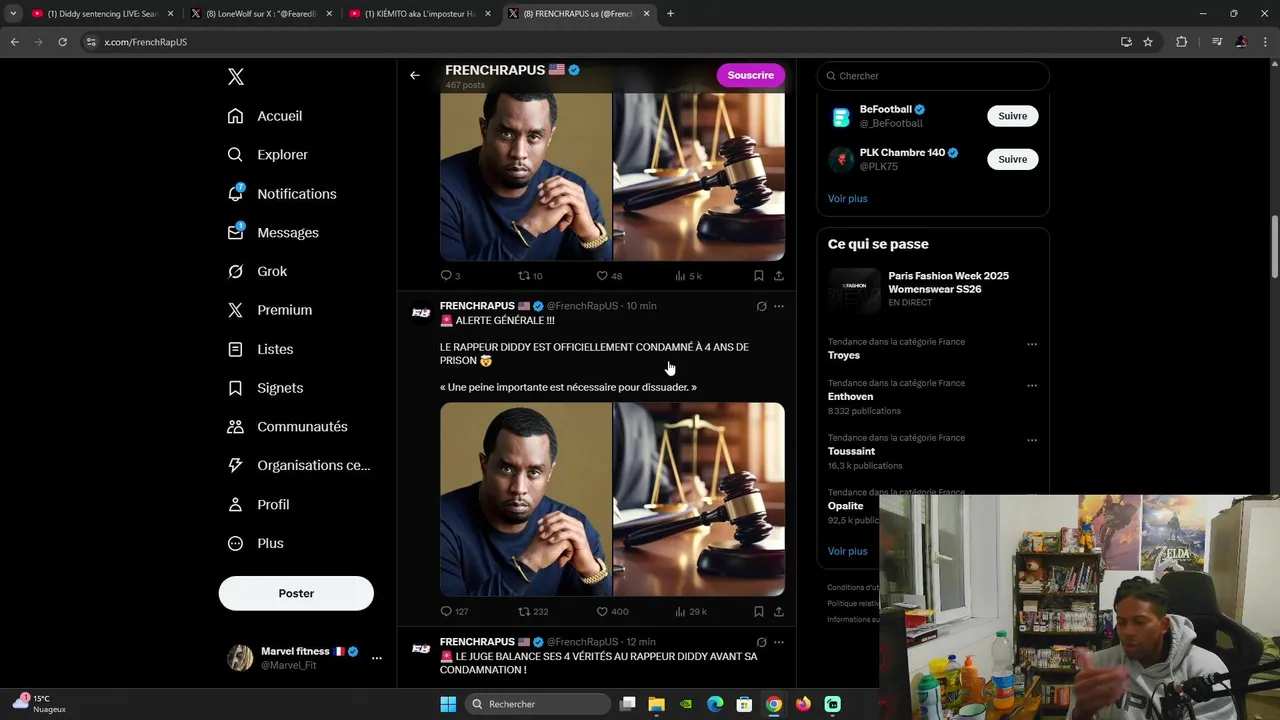Bookmark the post with 48 likes

[759, 276]
